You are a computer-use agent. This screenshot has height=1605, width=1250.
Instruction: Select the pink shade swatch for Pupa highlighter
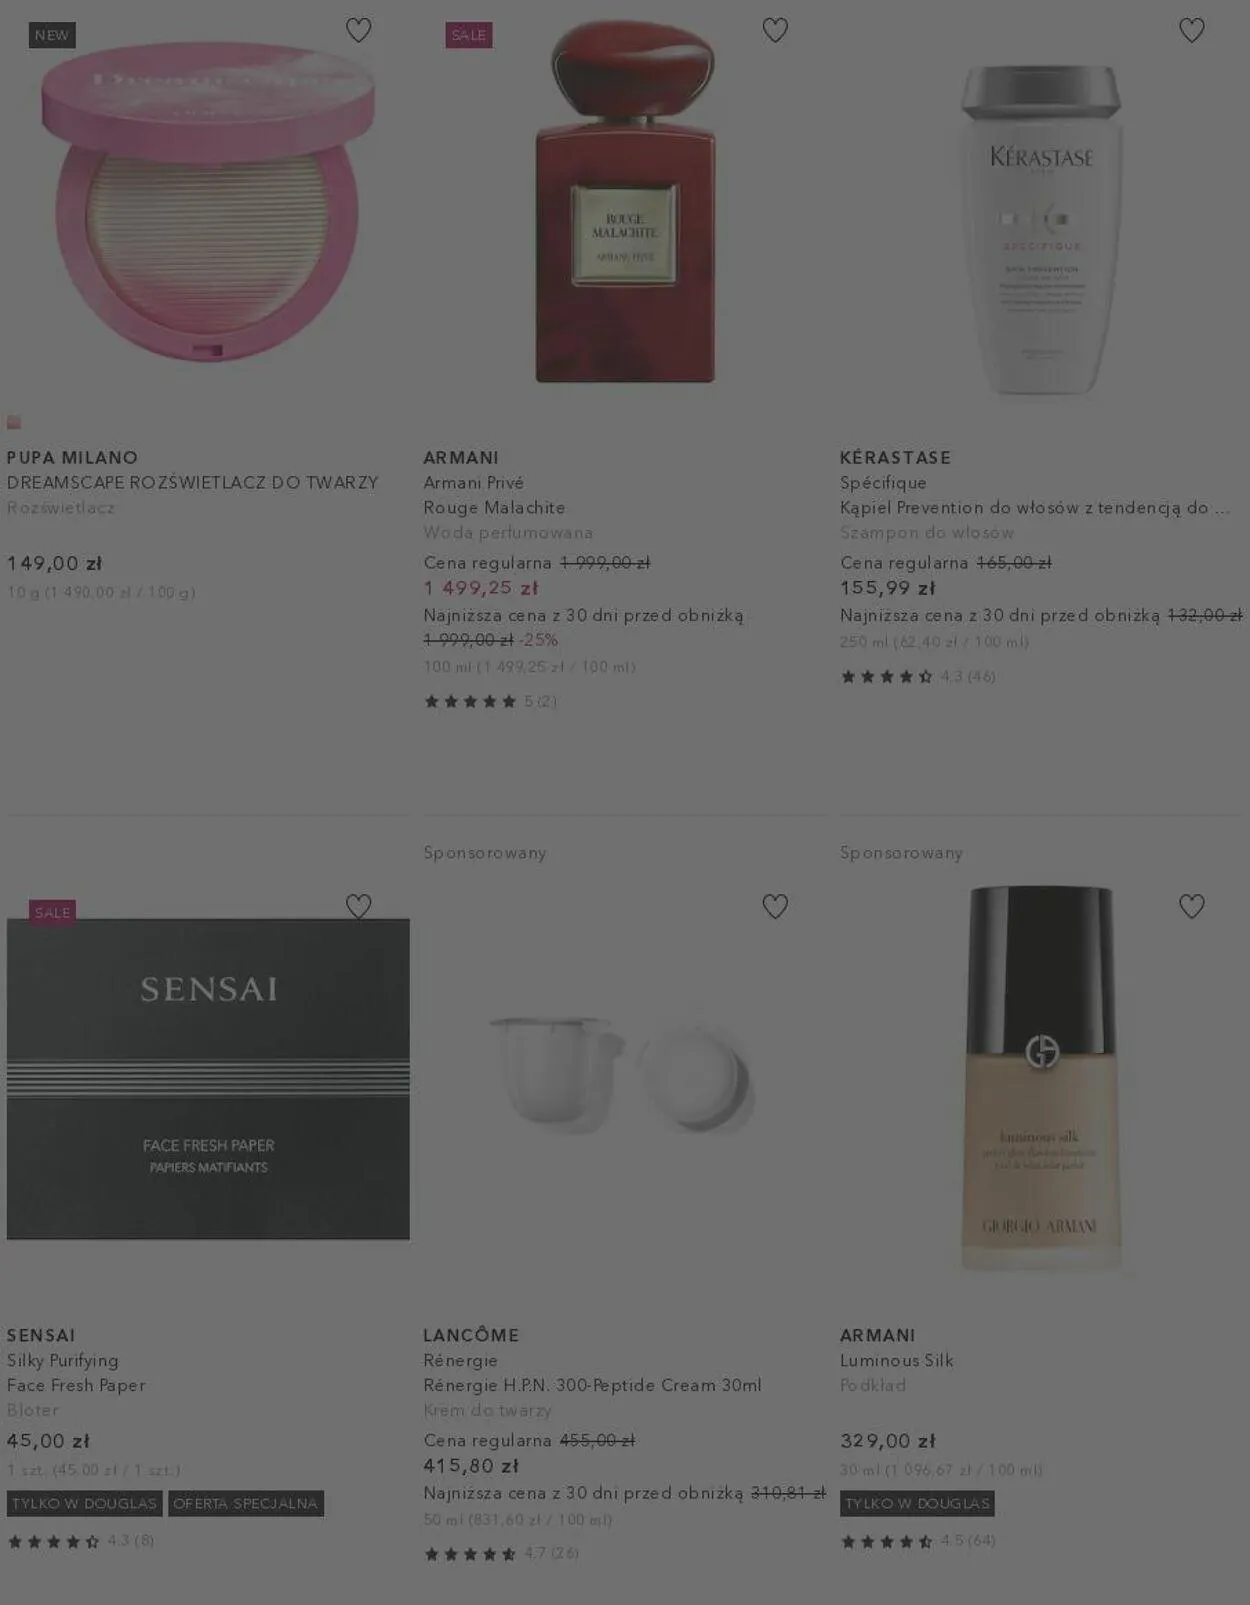click(x=14, y=422)
